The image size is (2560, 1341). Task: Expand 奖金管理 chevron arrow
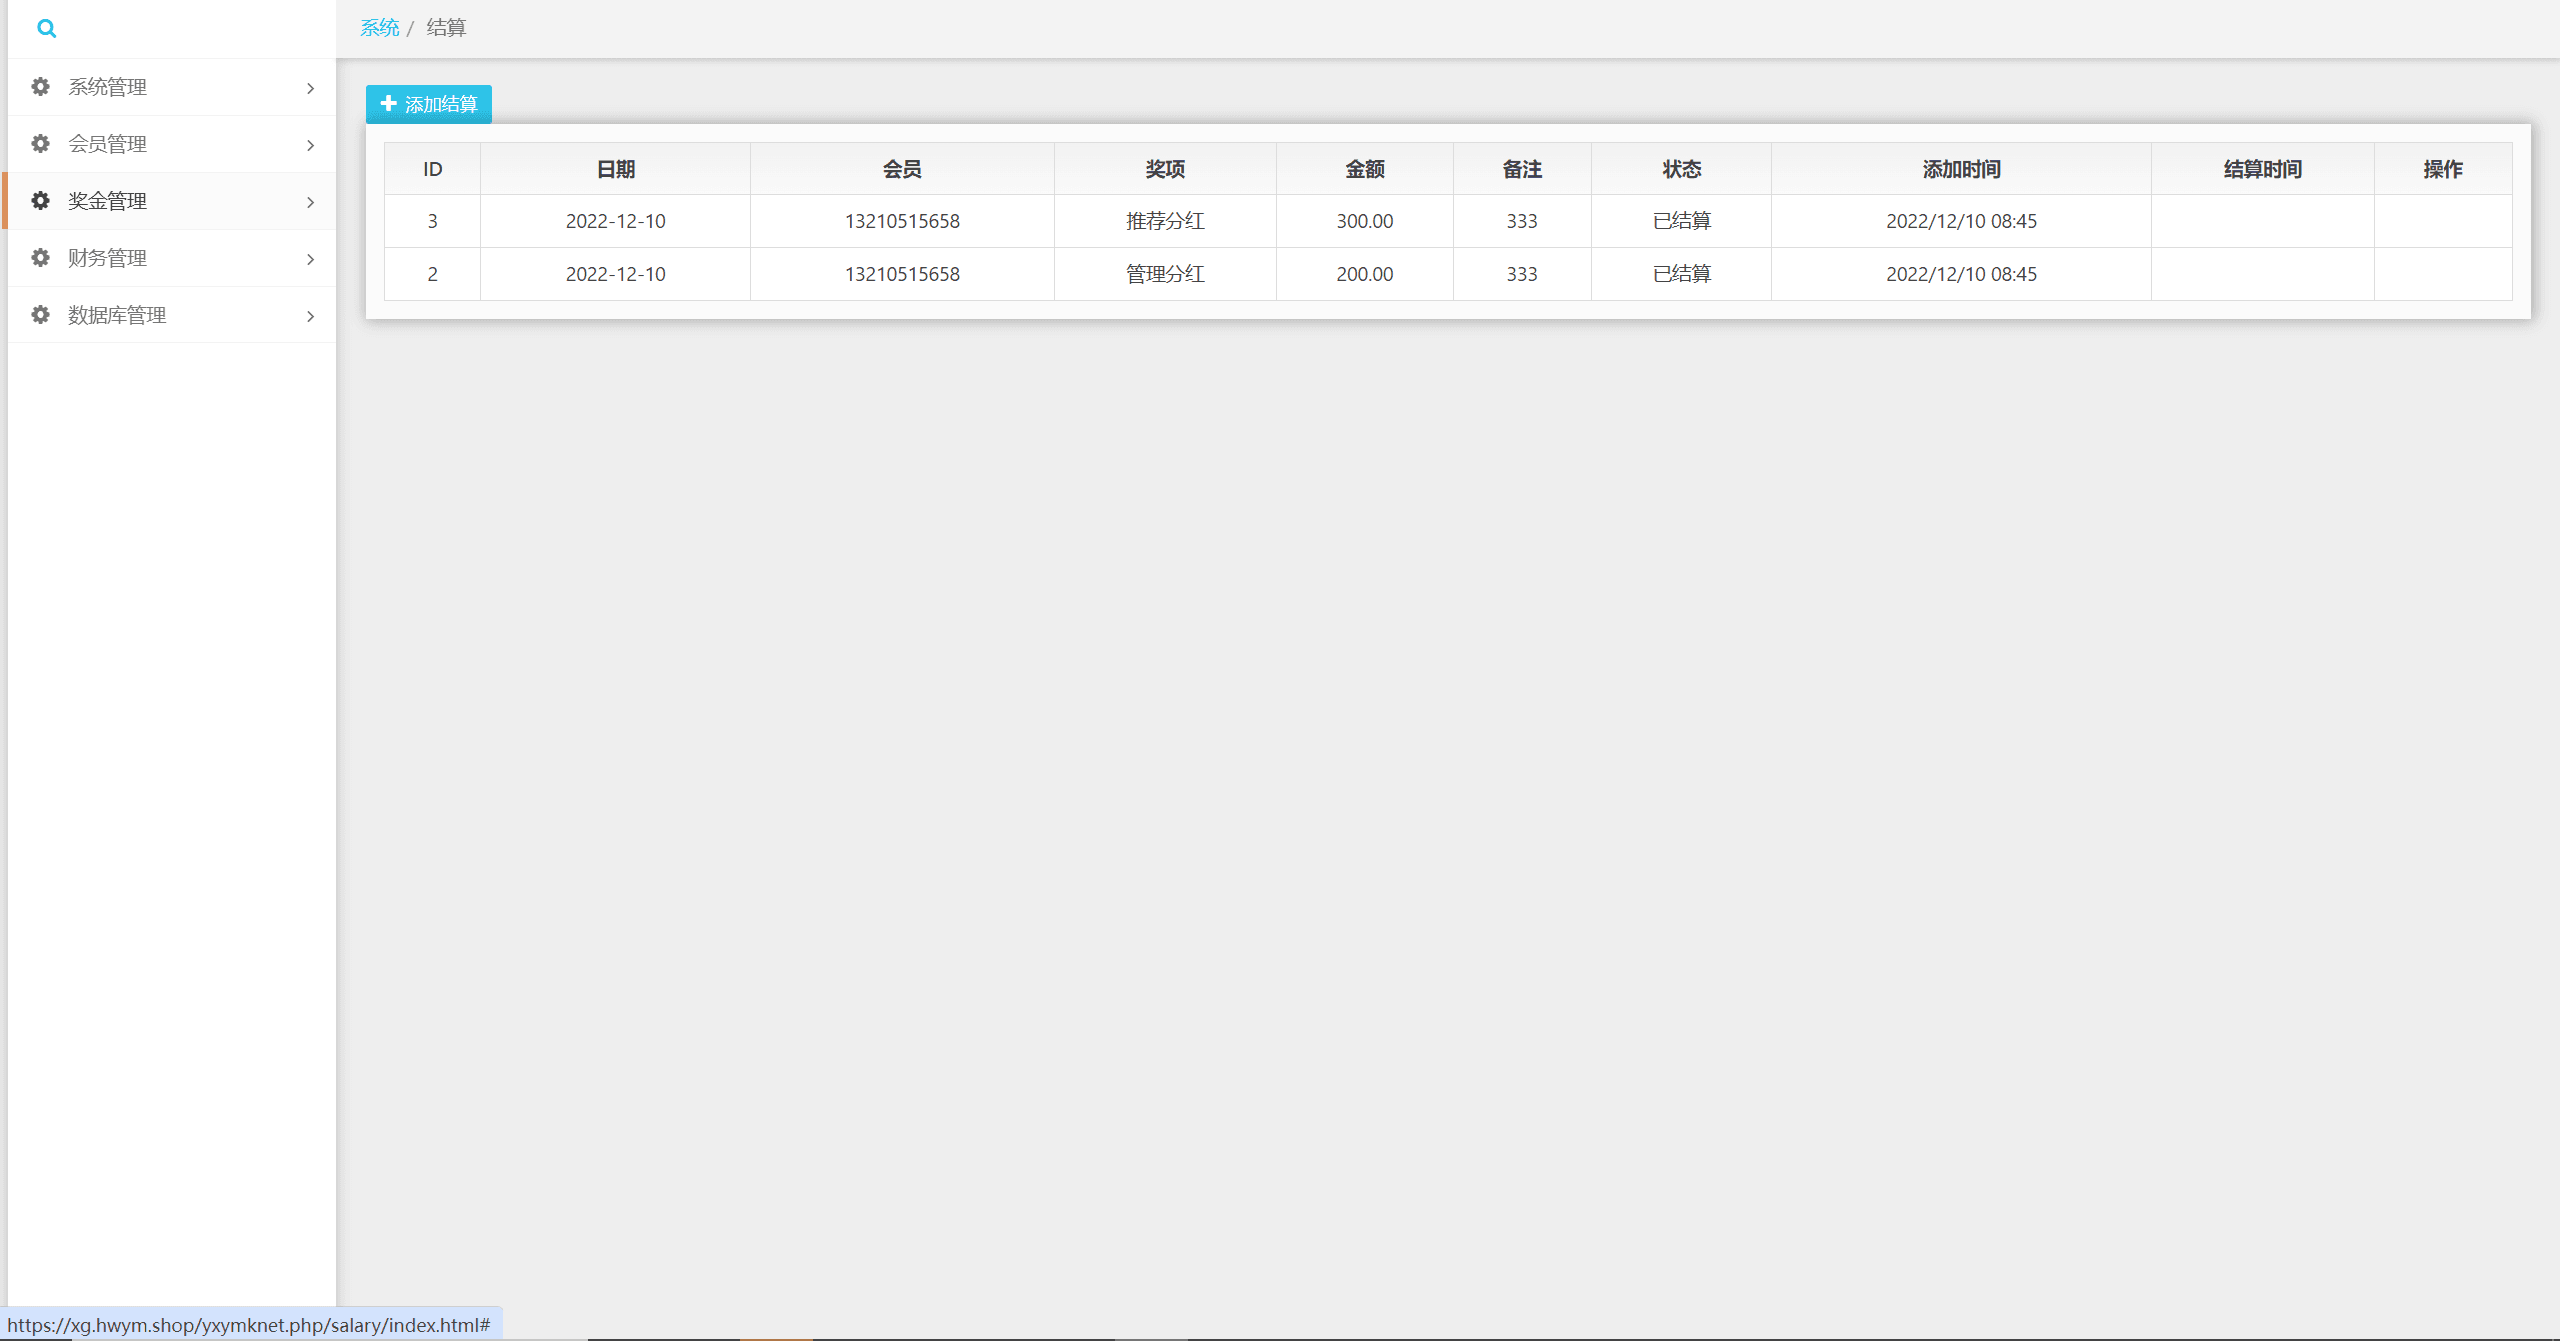tap(310, 202)
